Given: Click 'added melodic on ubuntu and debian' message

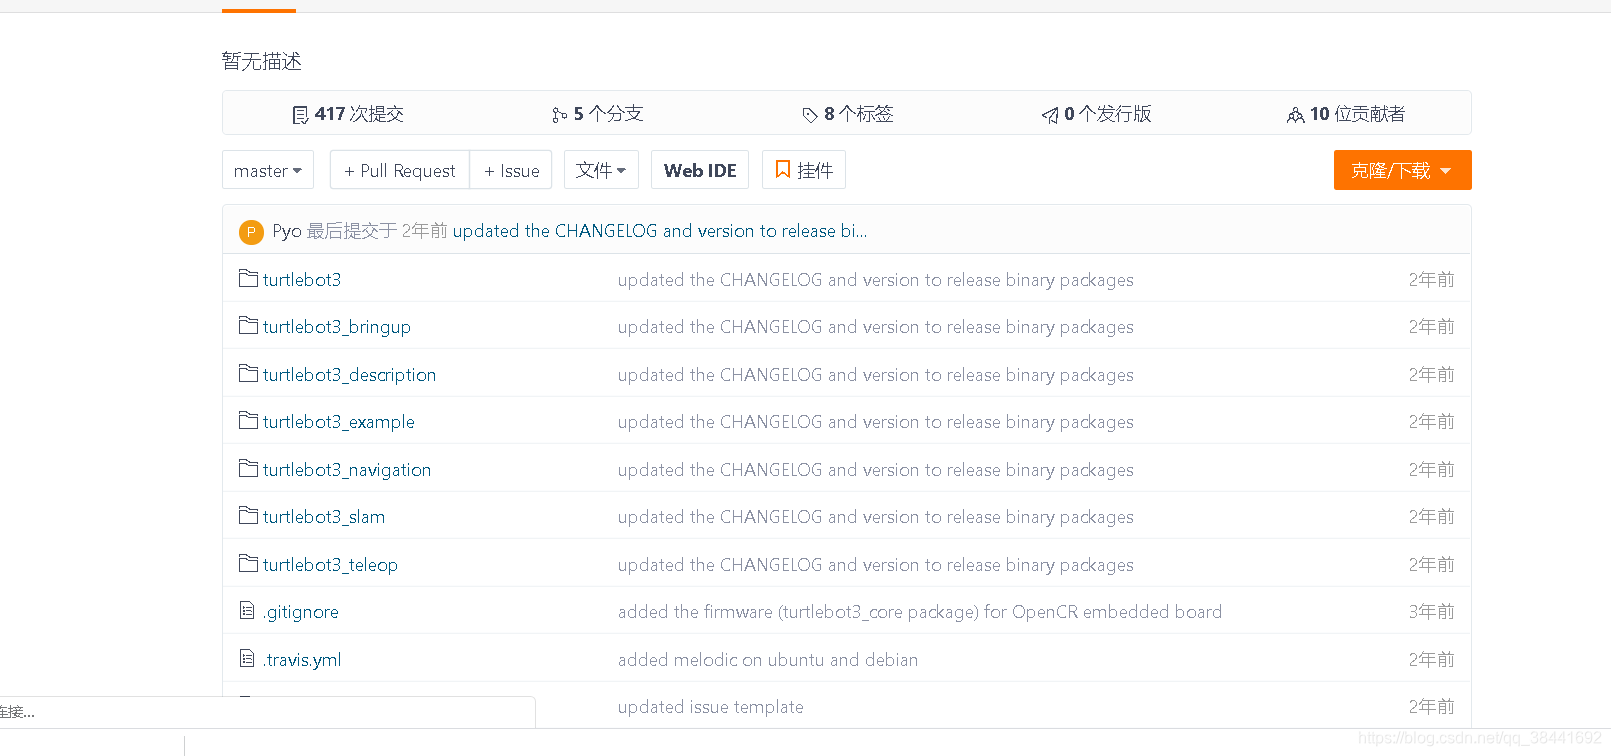Looking at the screenshot, I should (x=768, y=660).
